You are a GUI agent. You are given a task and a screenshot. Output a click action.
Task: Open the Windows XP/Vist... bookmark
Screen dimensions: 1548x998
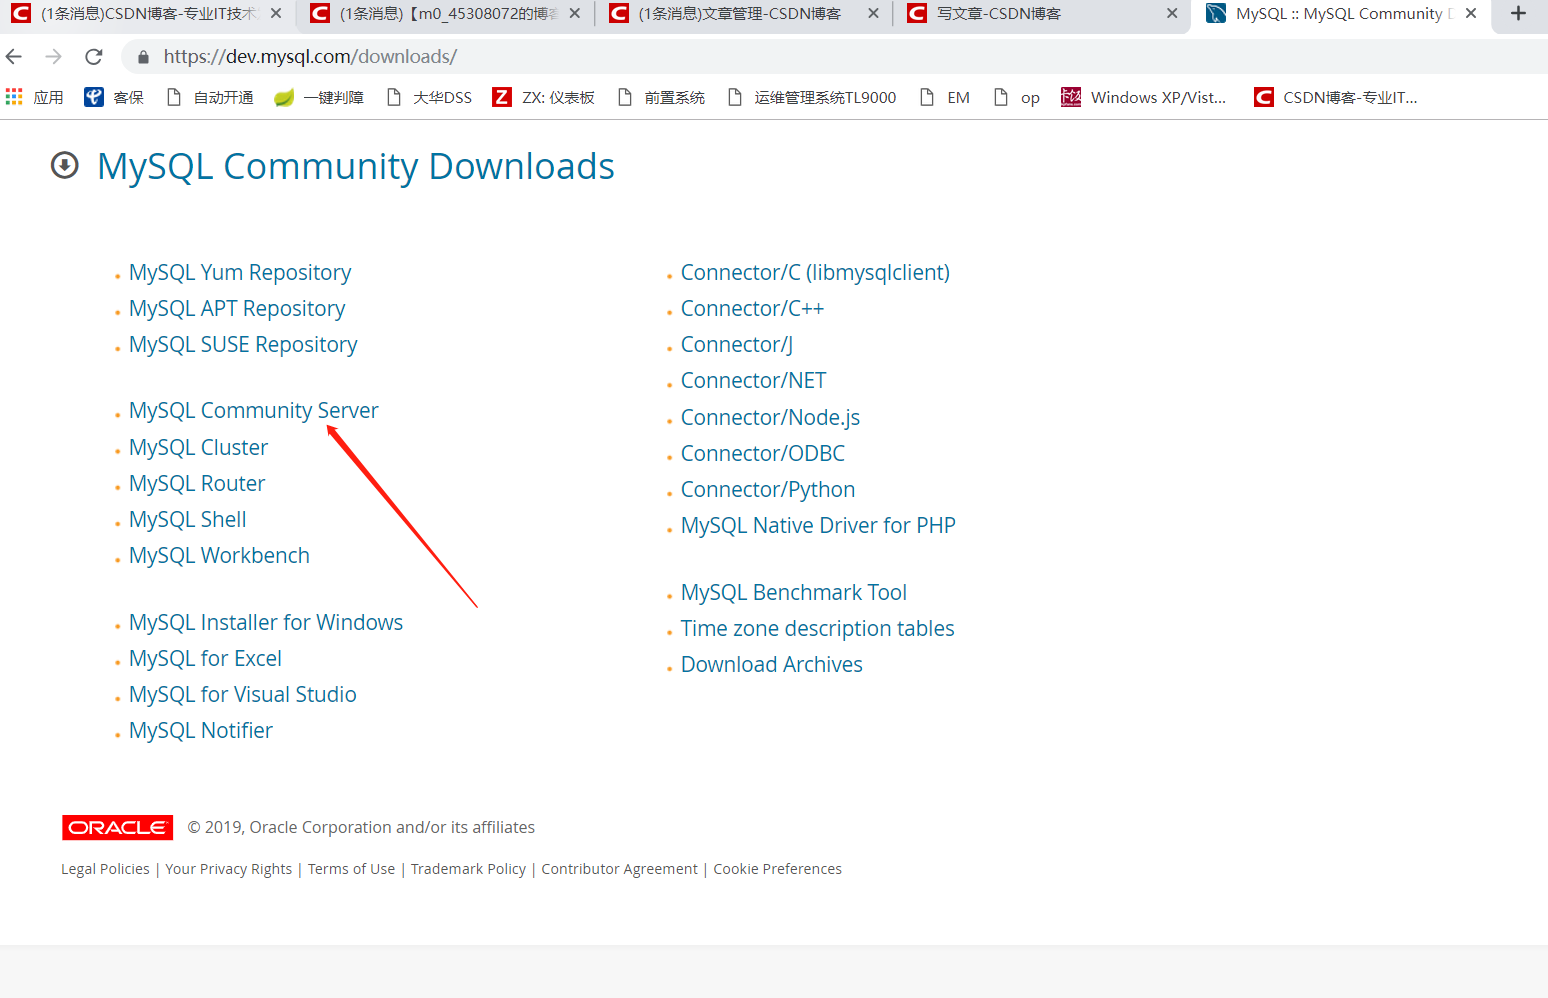(1144, 97)
